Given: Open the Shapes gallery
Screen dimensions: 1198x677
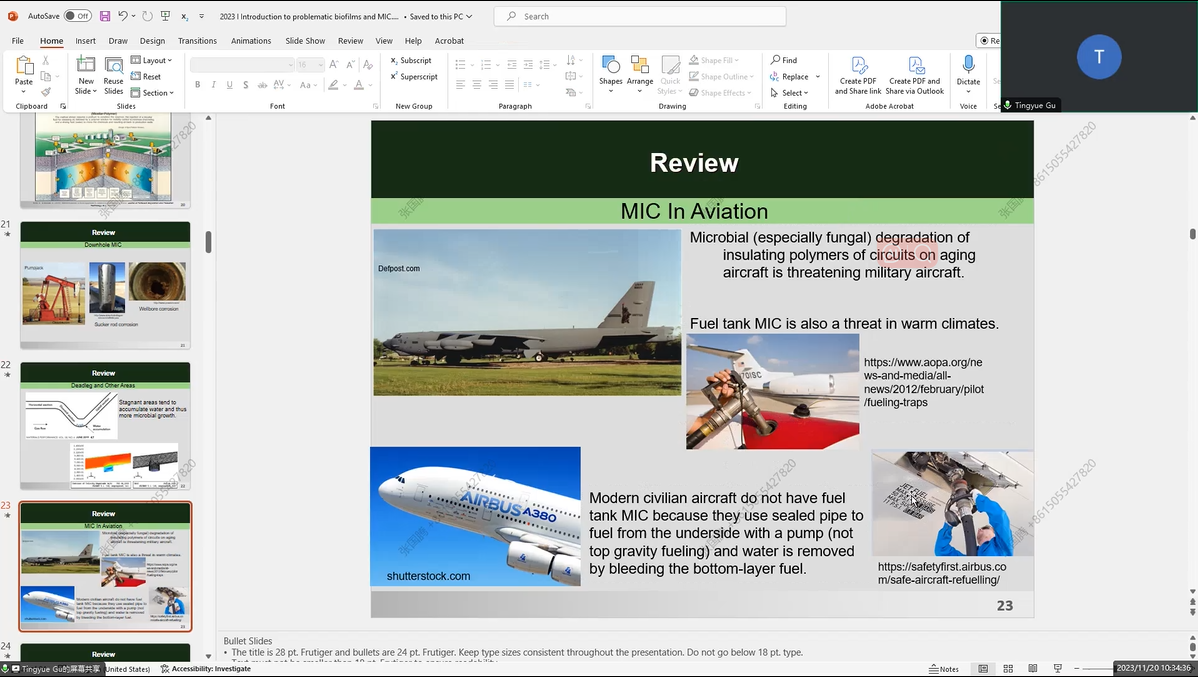Looking at the screenshot, I should (x=610, y=70).
